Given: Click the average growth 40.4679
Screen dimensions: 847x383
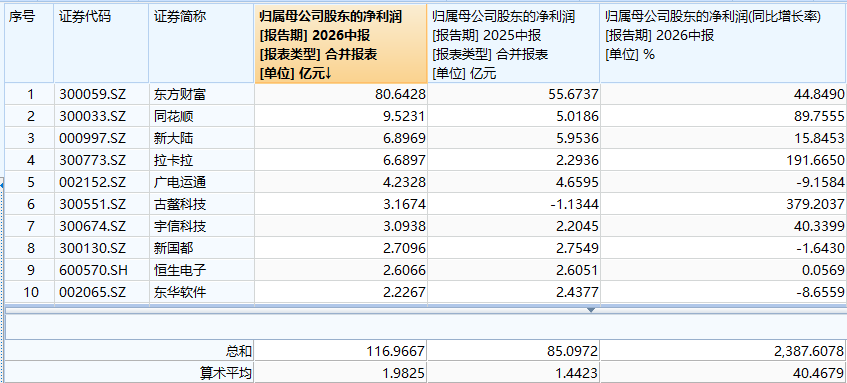Looking at the screenshot, I should (x=724, y=373).
